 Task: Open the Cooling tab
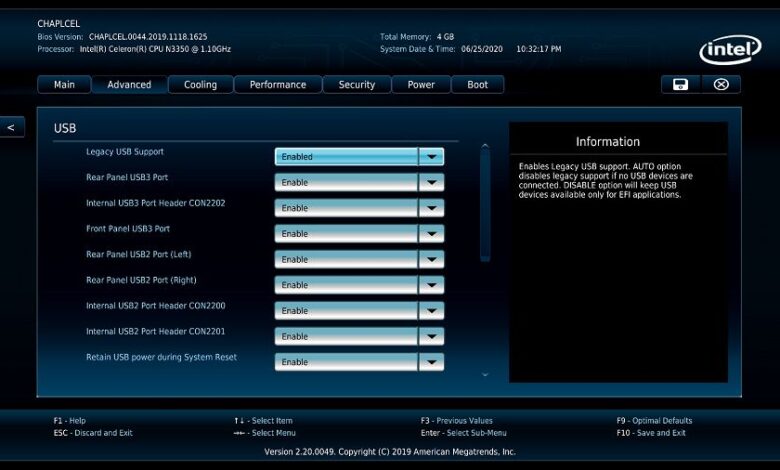coord(200,85)
